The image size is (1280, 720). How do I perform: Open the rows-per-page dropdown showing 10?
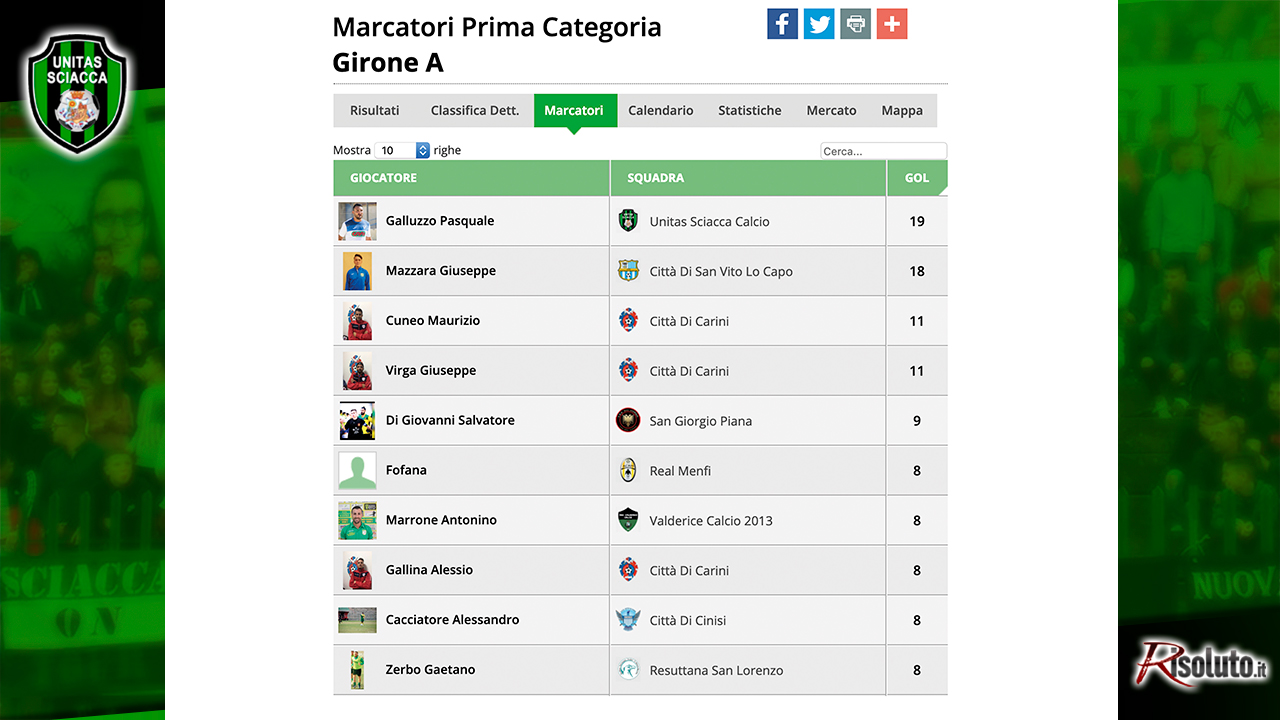402,150
